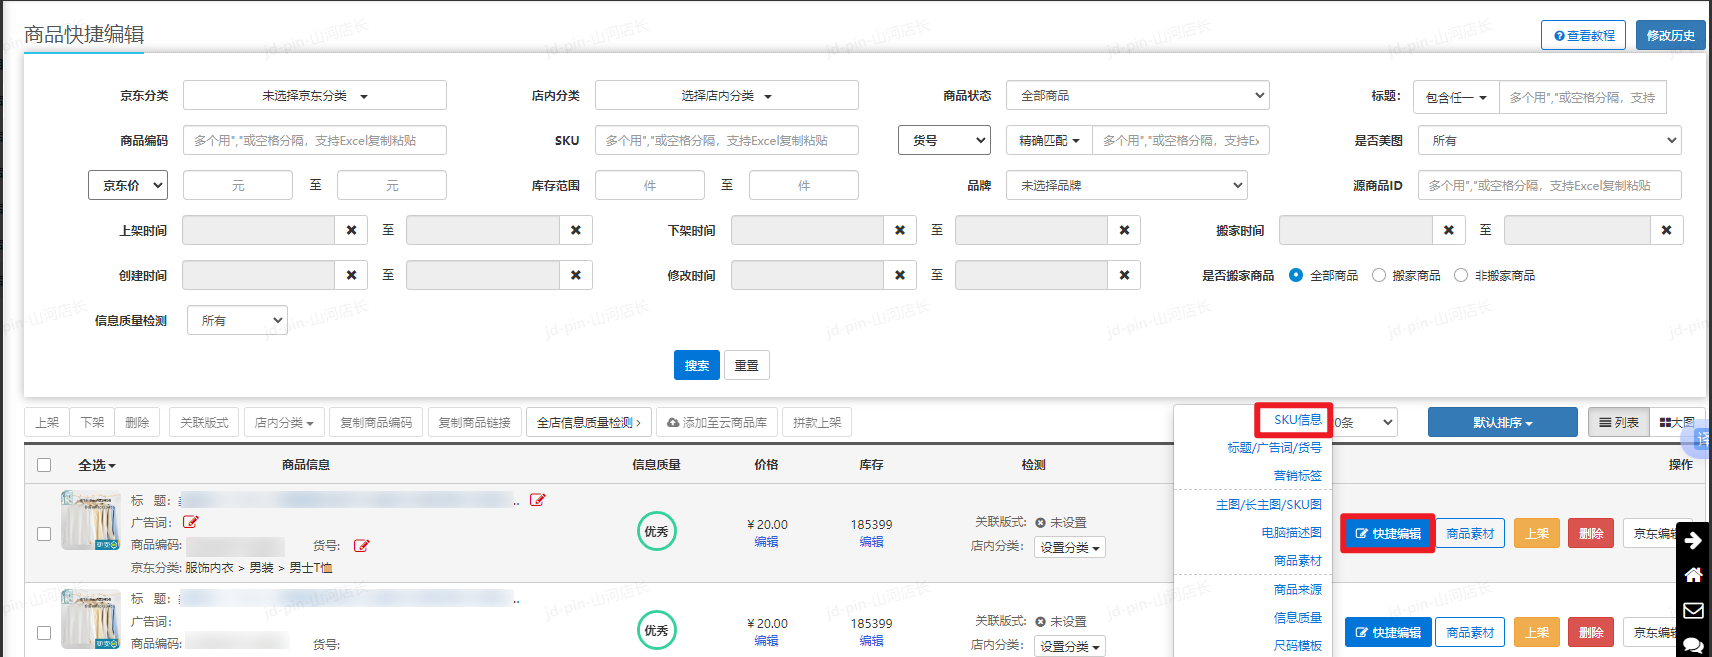Screen dimensions: 1712x657
Task: Click the edit icon beside the first product title
Action: pos(537,500)
